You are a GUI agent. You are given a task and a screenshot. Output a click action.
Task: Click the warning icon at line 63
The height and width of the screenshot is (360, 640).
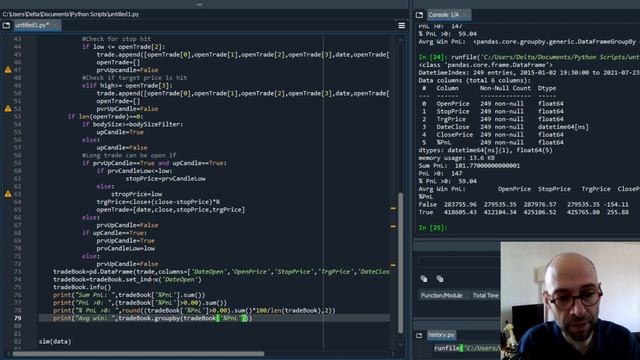pos(8,194)
